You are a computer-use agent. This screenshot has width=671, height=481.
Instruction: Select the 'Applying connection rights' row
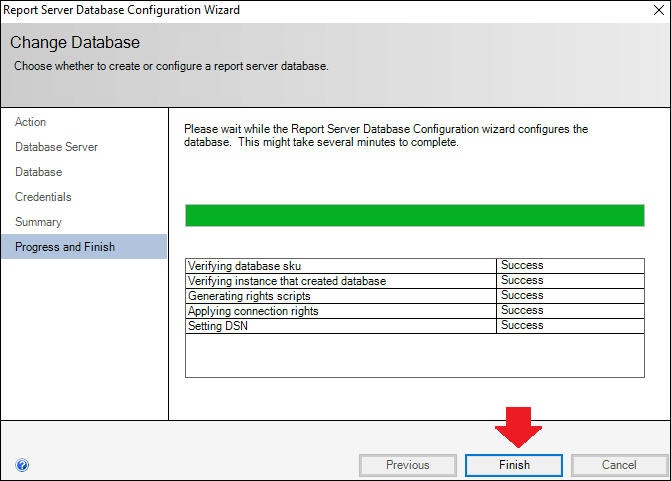click(415, 311)
